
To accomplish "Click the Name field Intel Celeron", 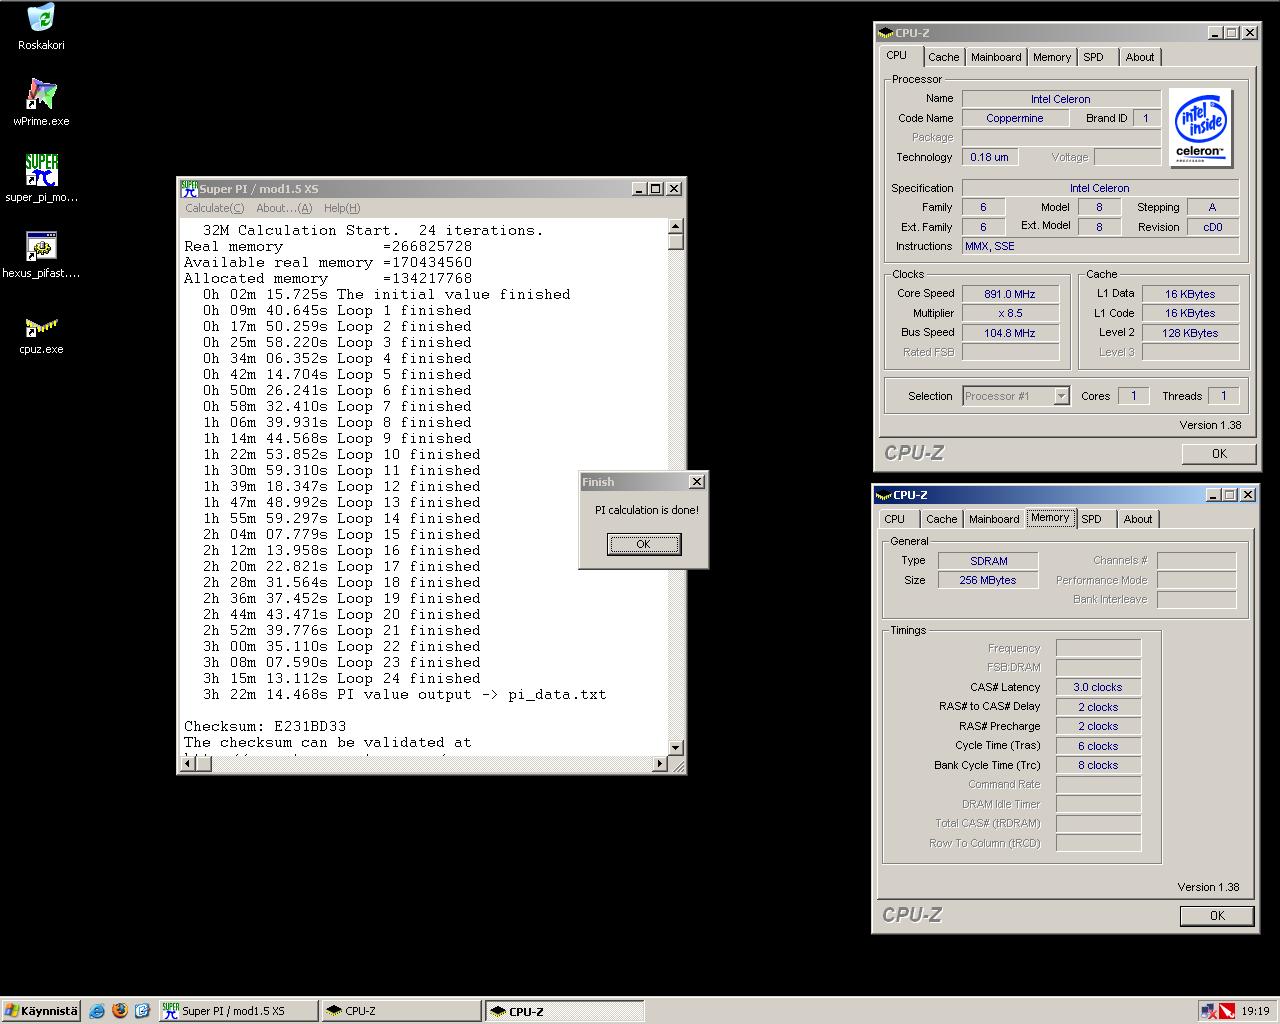I will (1061, 99).
